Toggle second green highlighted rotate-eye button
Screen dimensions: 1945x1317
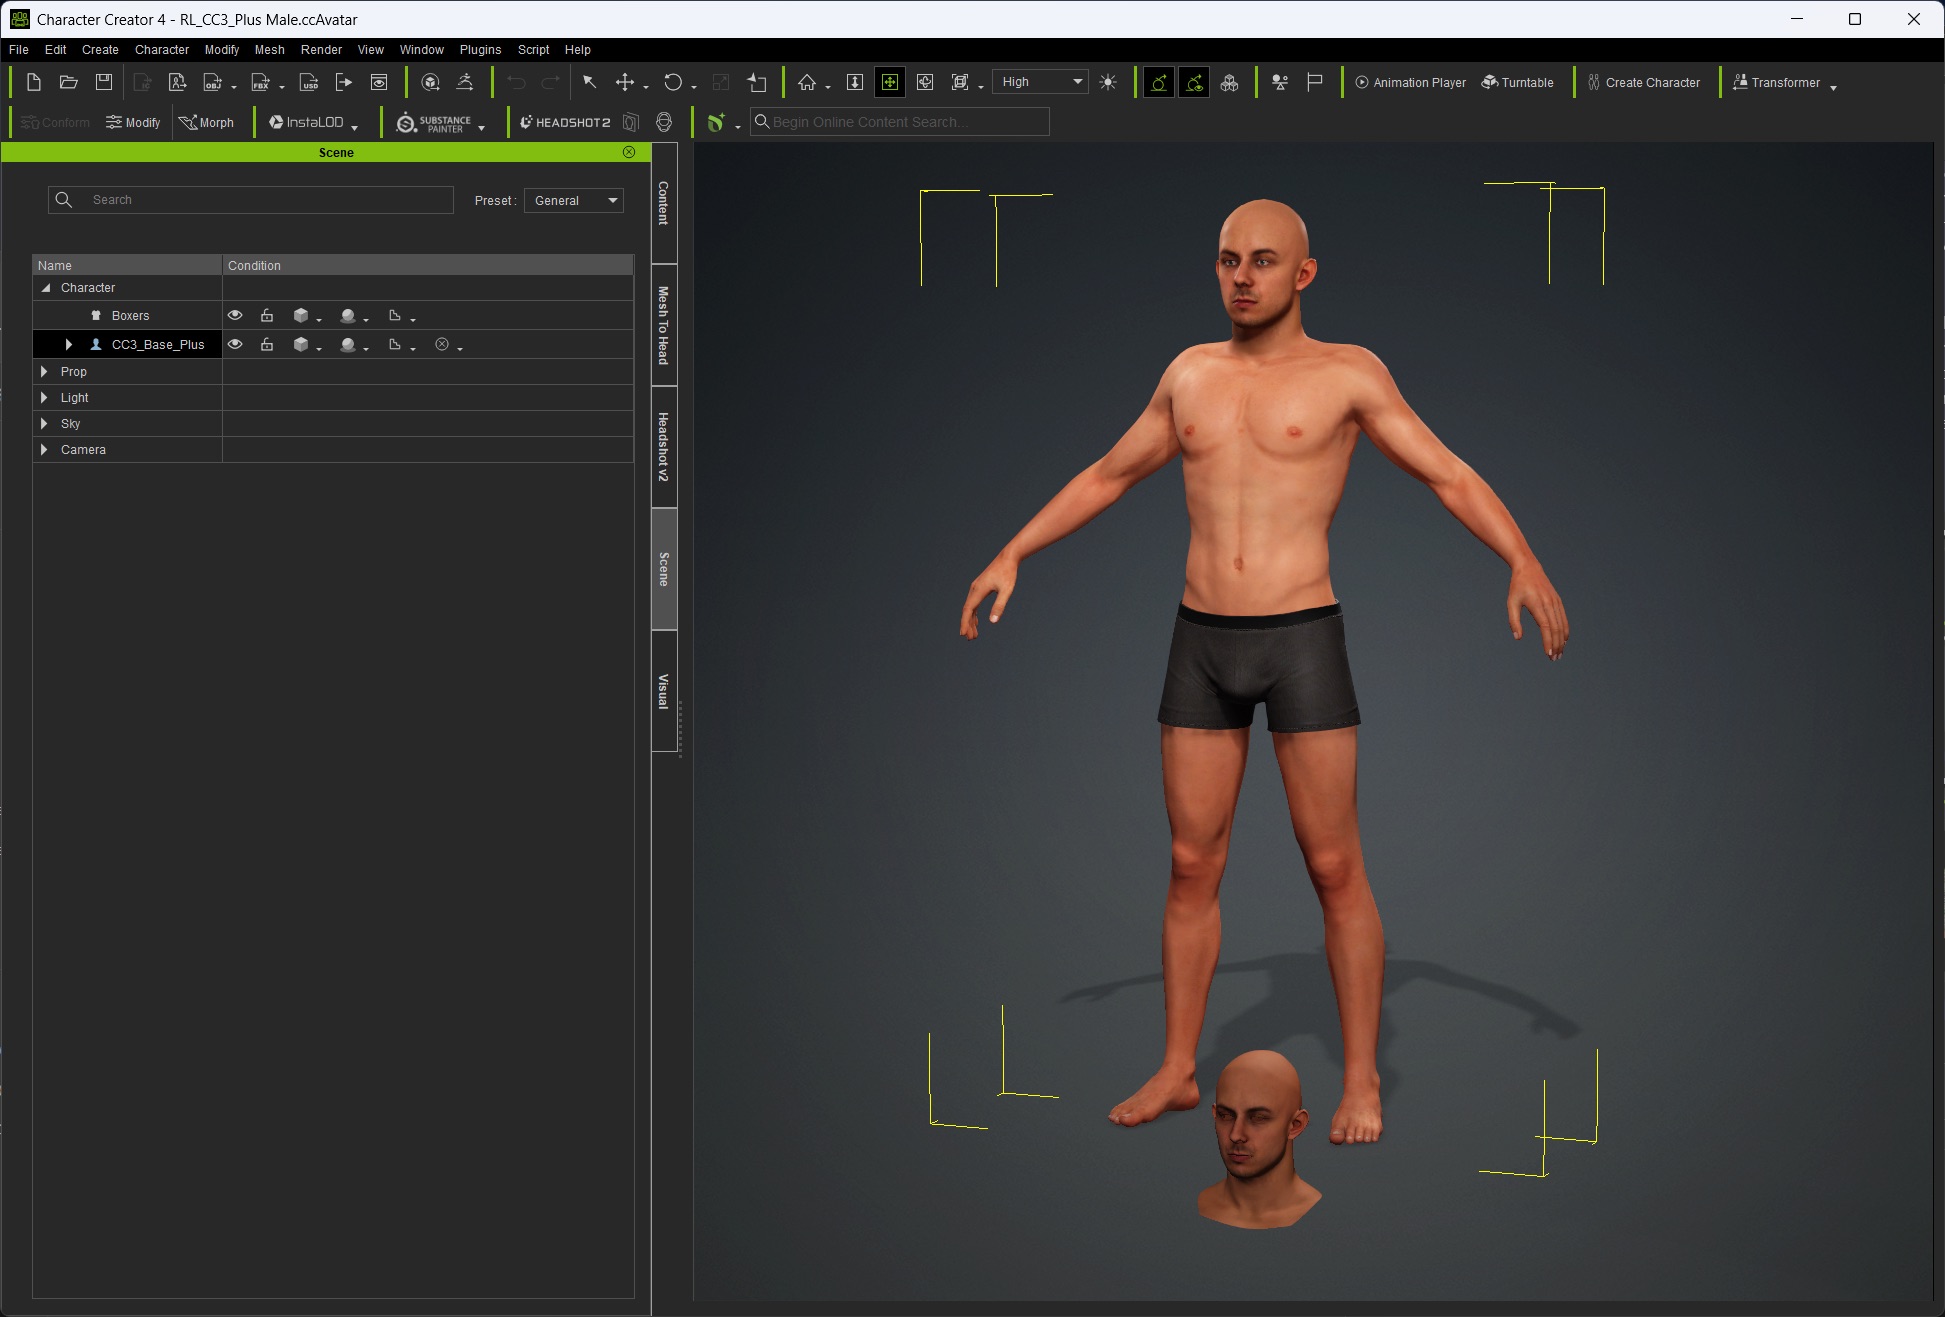point(1194,82)
